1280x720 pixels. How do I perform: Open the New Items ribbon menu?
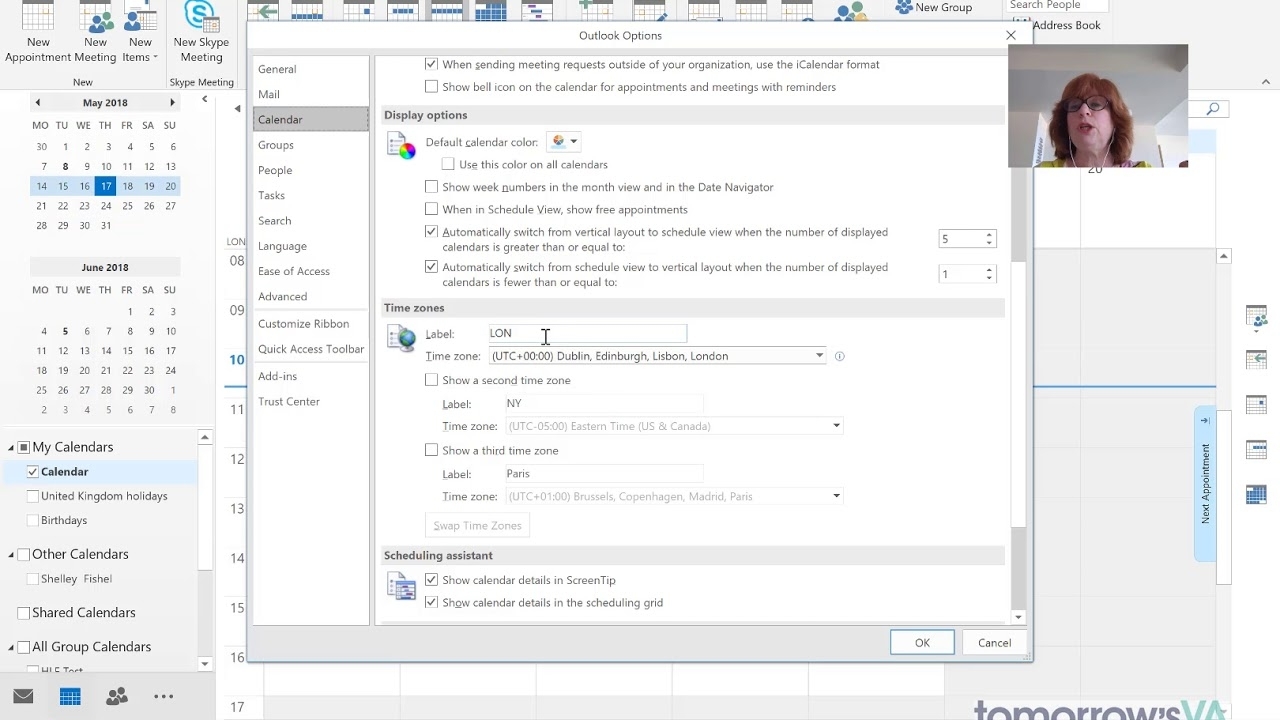[140, 34]
